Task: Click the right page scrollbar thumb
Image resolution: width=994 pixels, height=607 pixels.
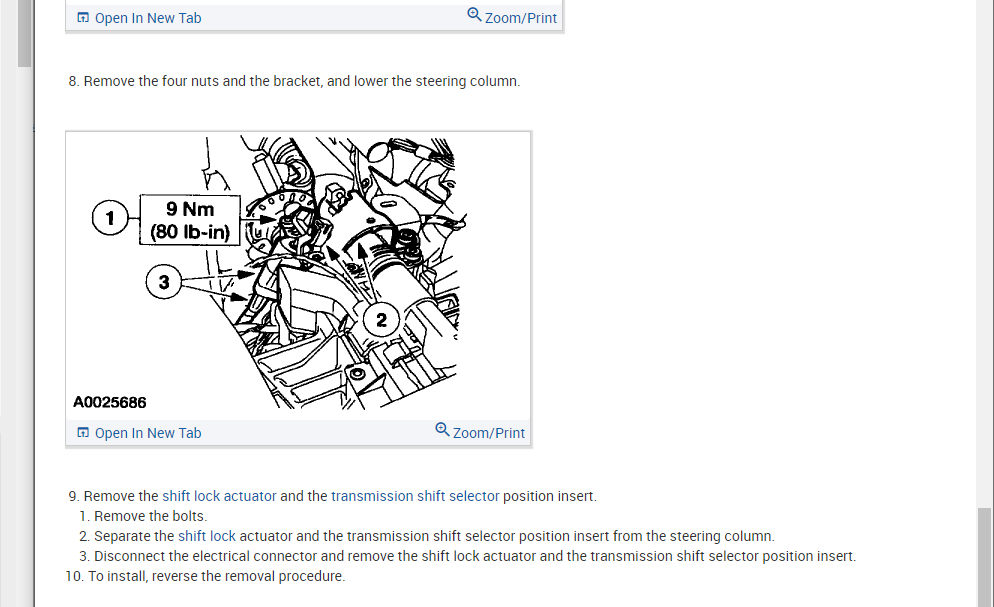Action: pyautogui.click(x=984, y=557)
